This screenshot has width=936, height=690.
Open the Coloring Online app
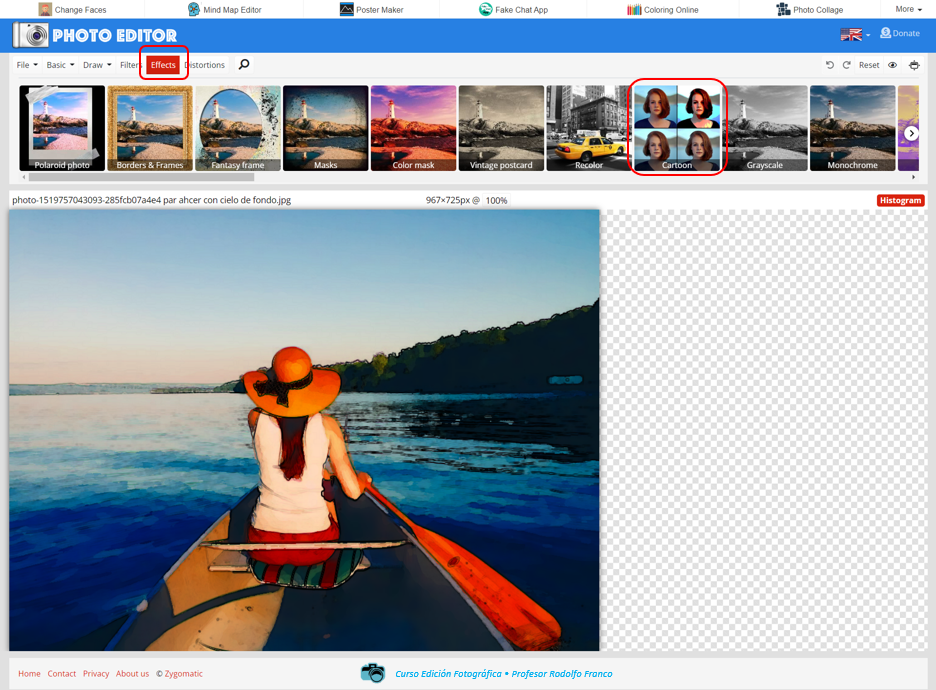tap(662, 10)
